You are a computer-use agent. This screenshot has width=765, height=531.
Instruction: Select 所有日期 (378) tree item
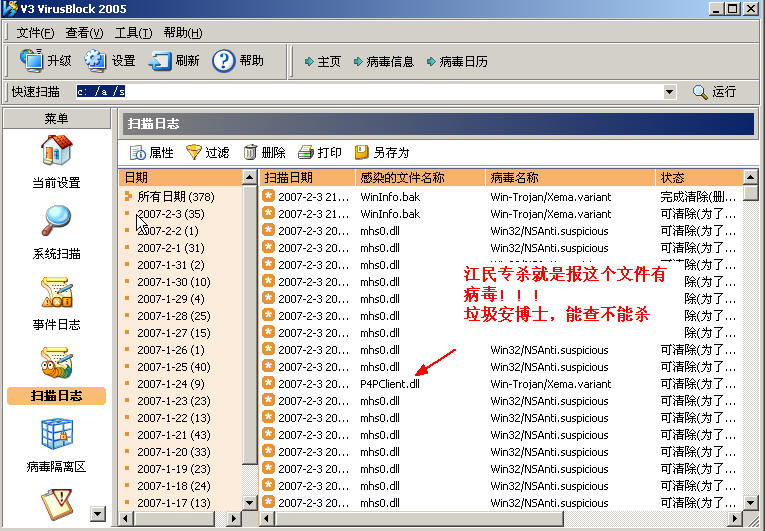click(x=176, y=197)
